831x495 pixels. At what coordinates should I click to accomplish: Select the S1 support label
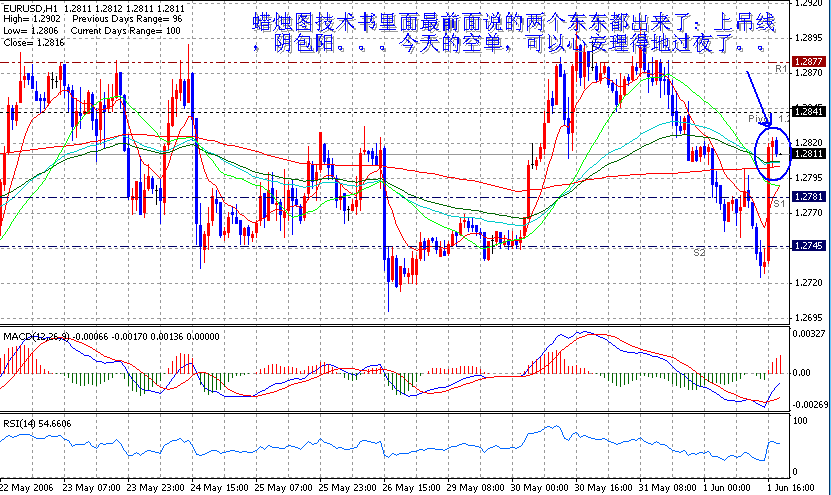pos(779,204)
